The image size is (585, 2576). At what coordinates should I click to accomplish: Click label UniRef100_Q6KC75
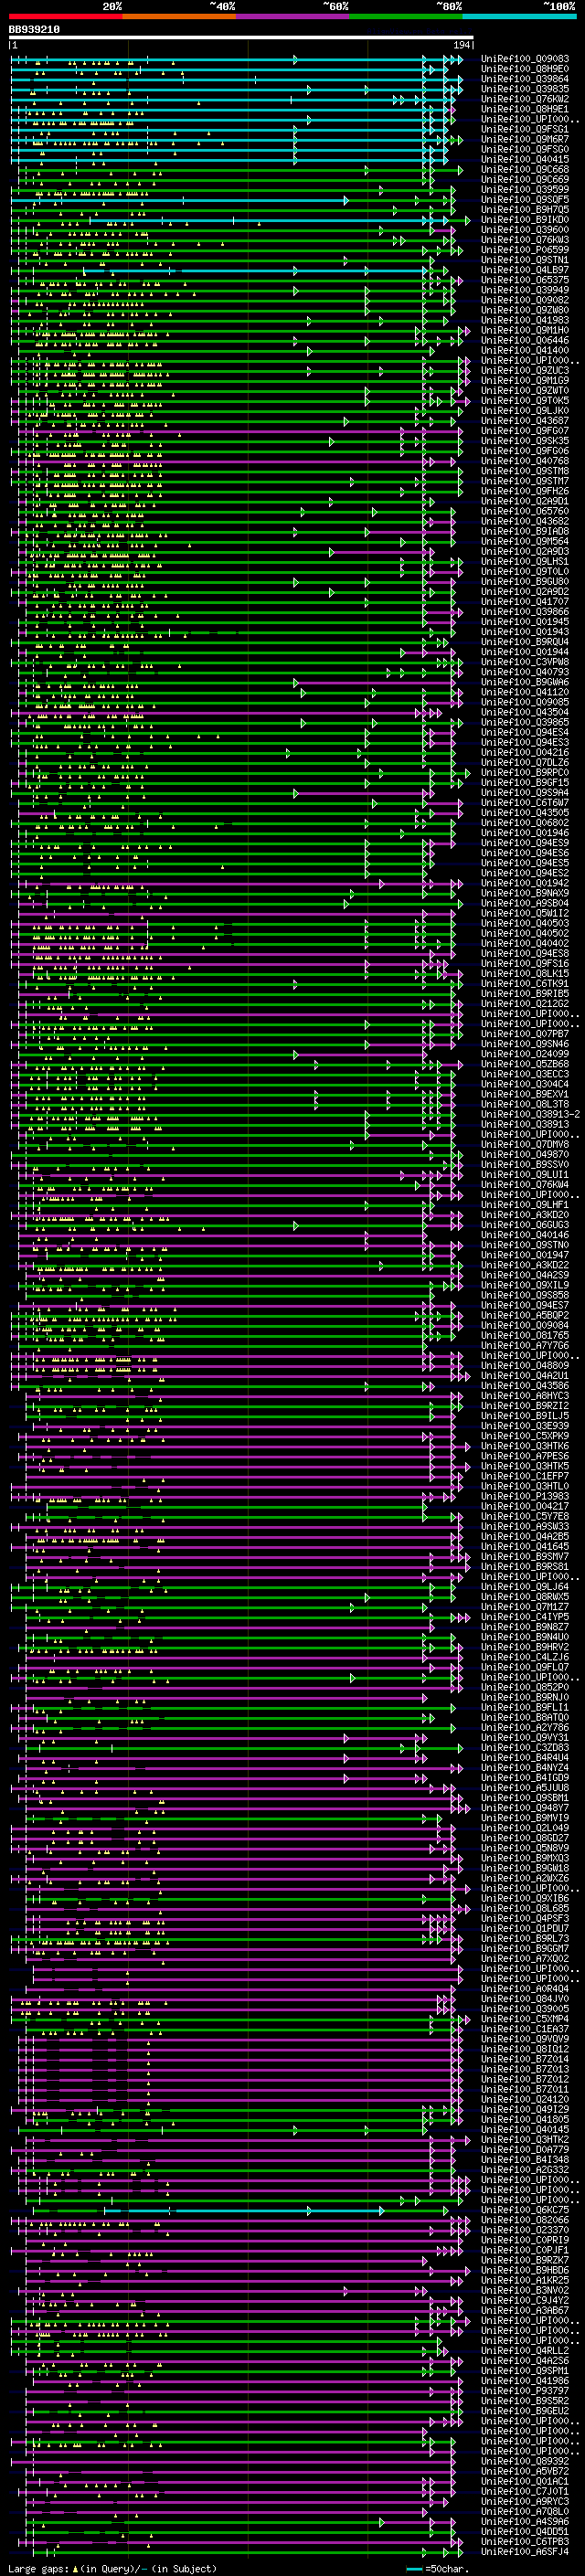coord(525,2211)
